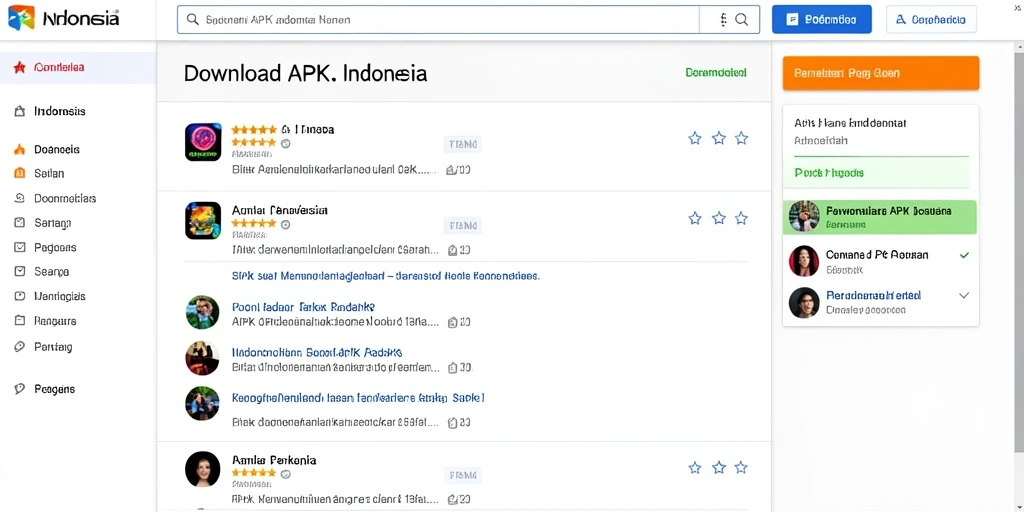Click the avatar beside Comaned Pt Aoonan

coord(804,261)
